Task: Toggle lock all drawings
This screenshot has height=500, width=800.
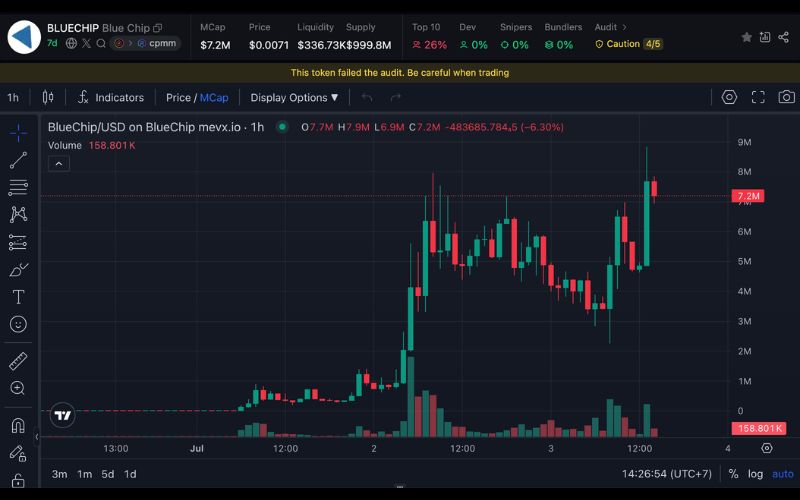Action: click(x=18, y=480)
